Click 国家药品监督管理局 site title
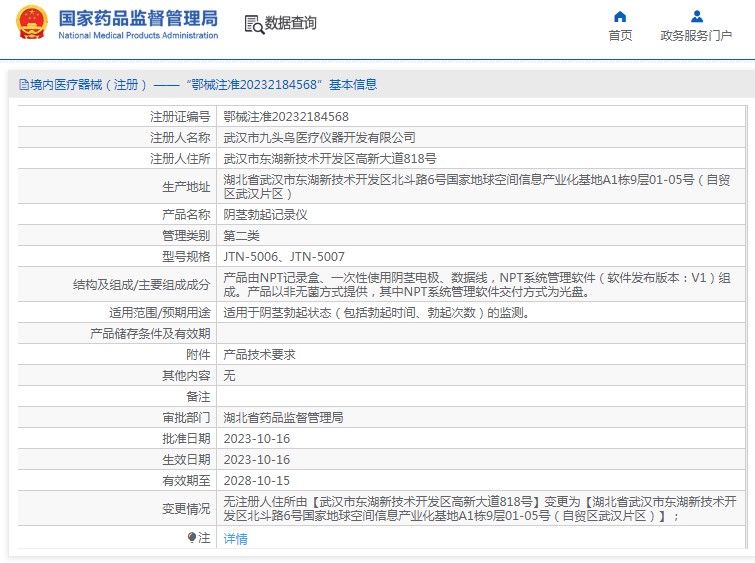 [138, 18]
